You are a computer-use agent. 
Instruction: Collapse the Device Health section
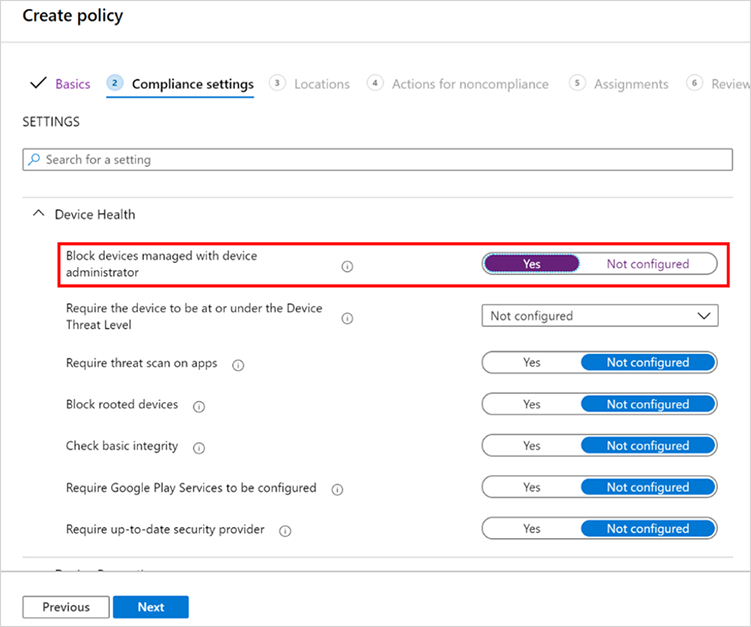click(x=38, y=214)
